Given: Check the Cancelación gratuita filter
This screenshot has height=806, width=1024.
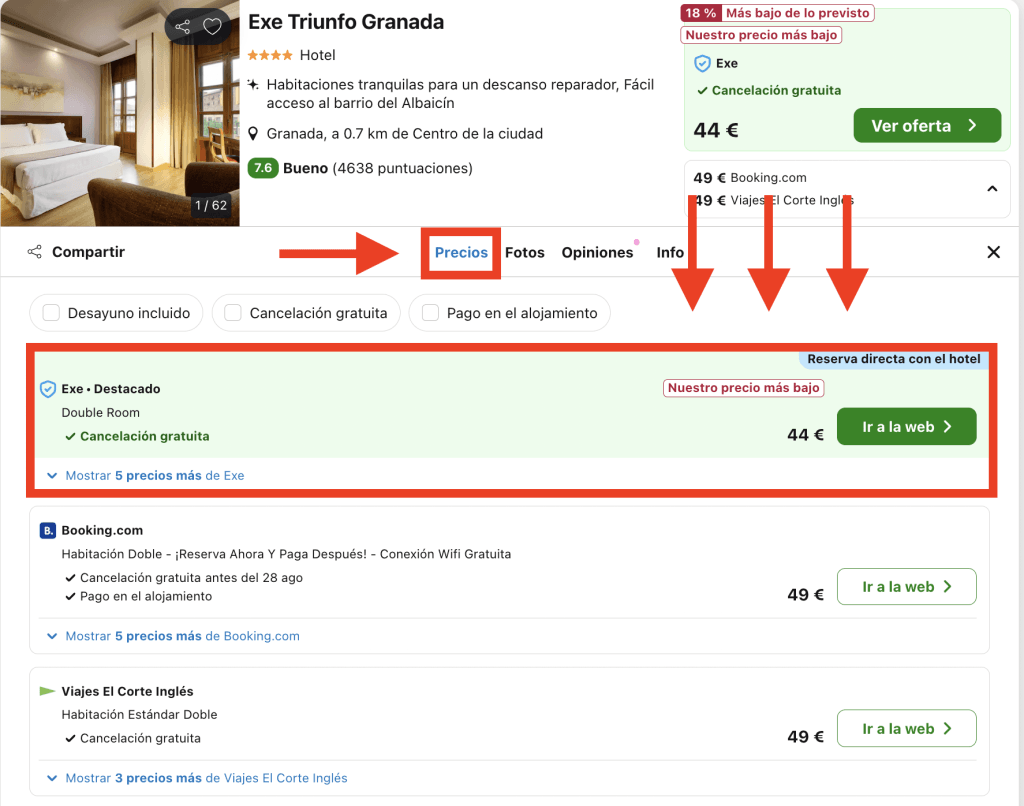Looking at the screenshot, I should [x=233, y=313].
